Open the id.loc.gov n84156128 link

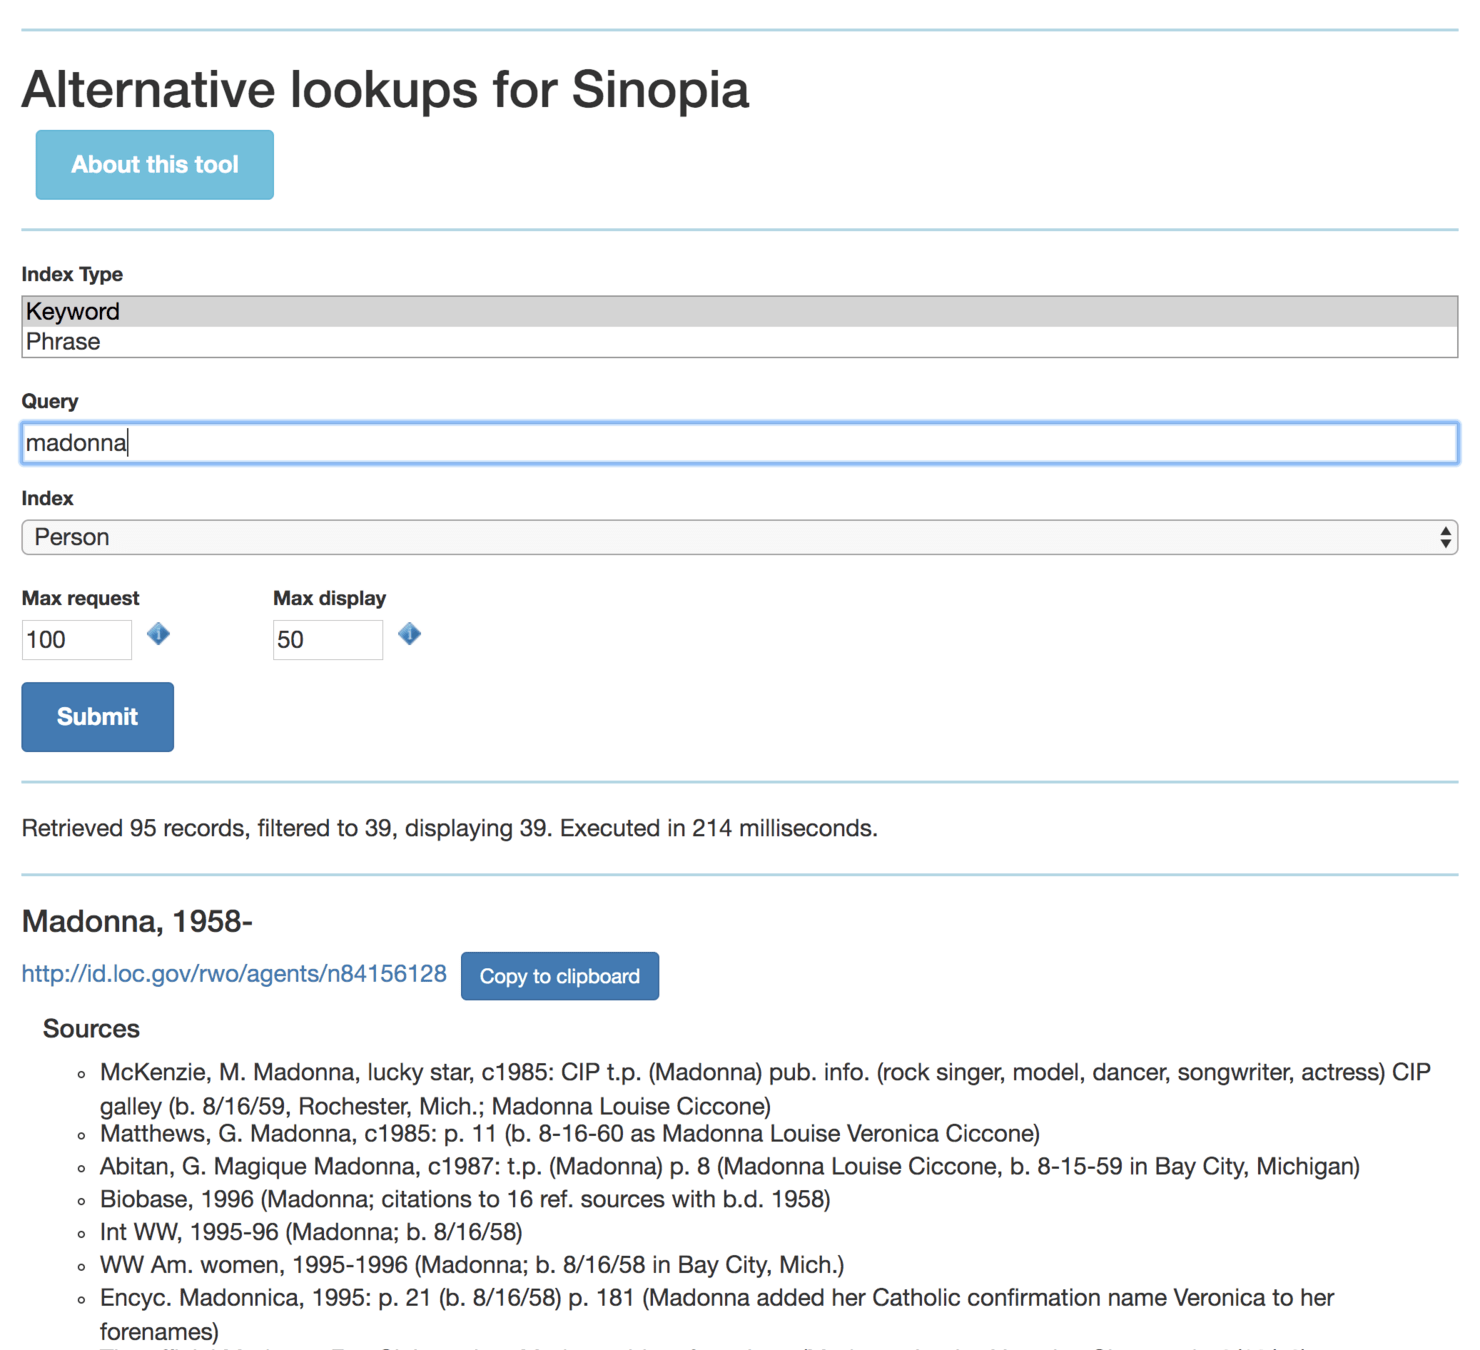coord(234,974)
